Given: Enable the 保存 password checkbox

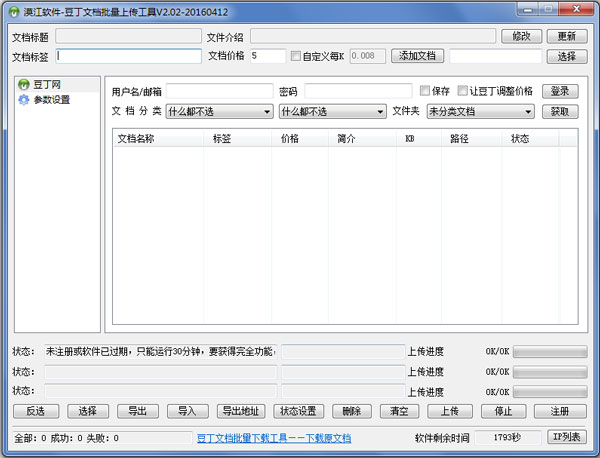Looking at the screenshot, I should tap(425, 91).
